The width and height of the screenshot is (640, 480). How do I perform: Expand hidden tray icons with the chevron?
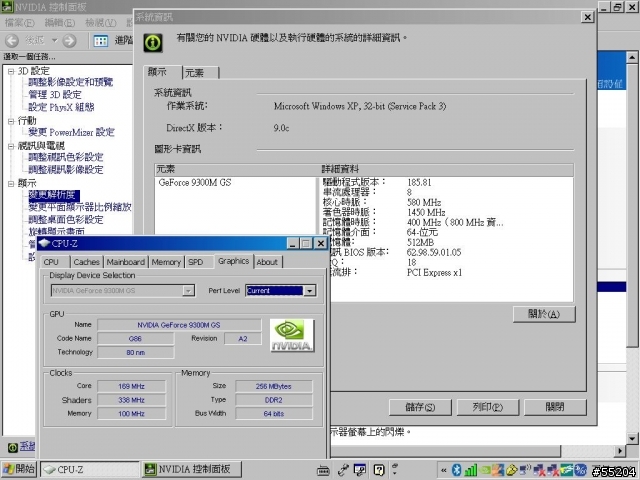(443, 470)
